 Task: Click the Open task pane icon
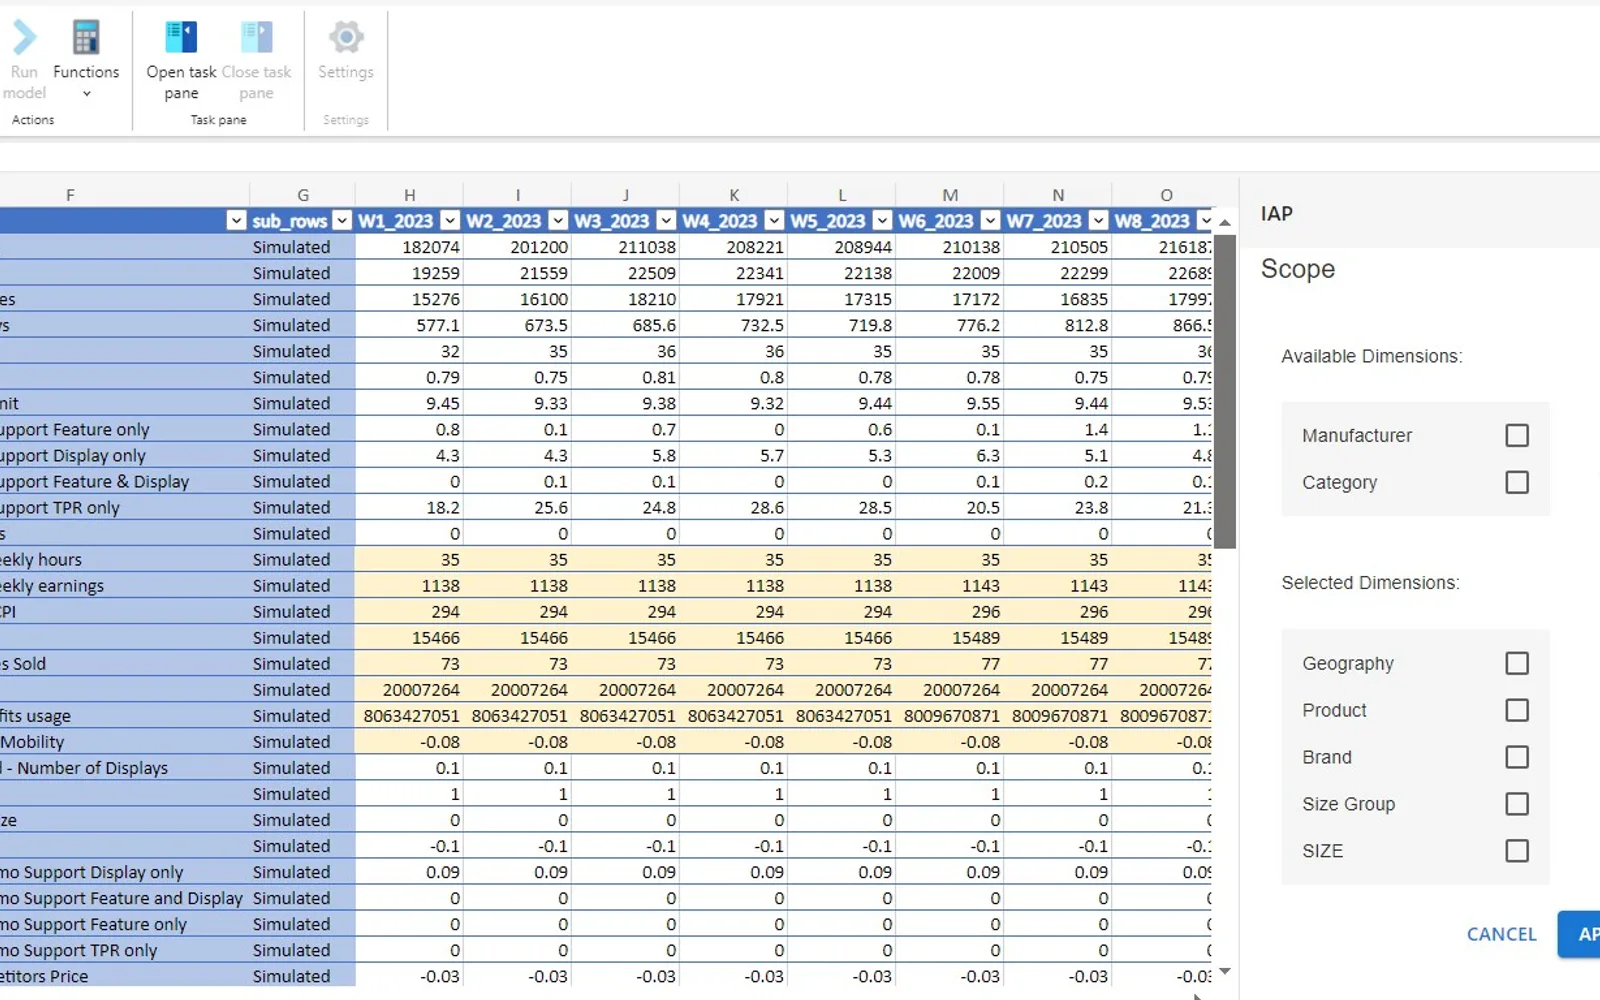pos(181,38)
